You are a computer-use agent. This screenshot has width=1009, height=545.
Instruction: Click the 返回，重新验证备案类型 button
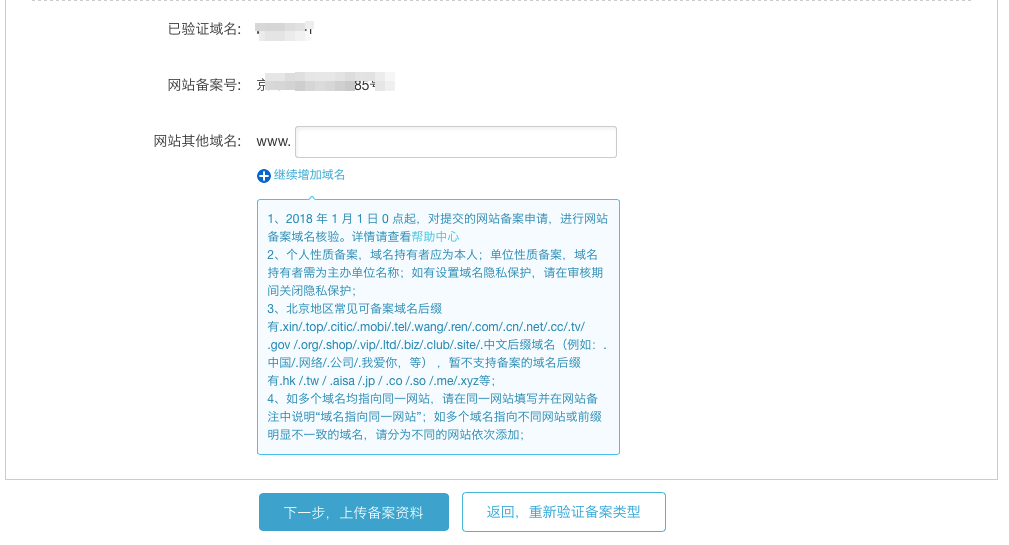563,512
